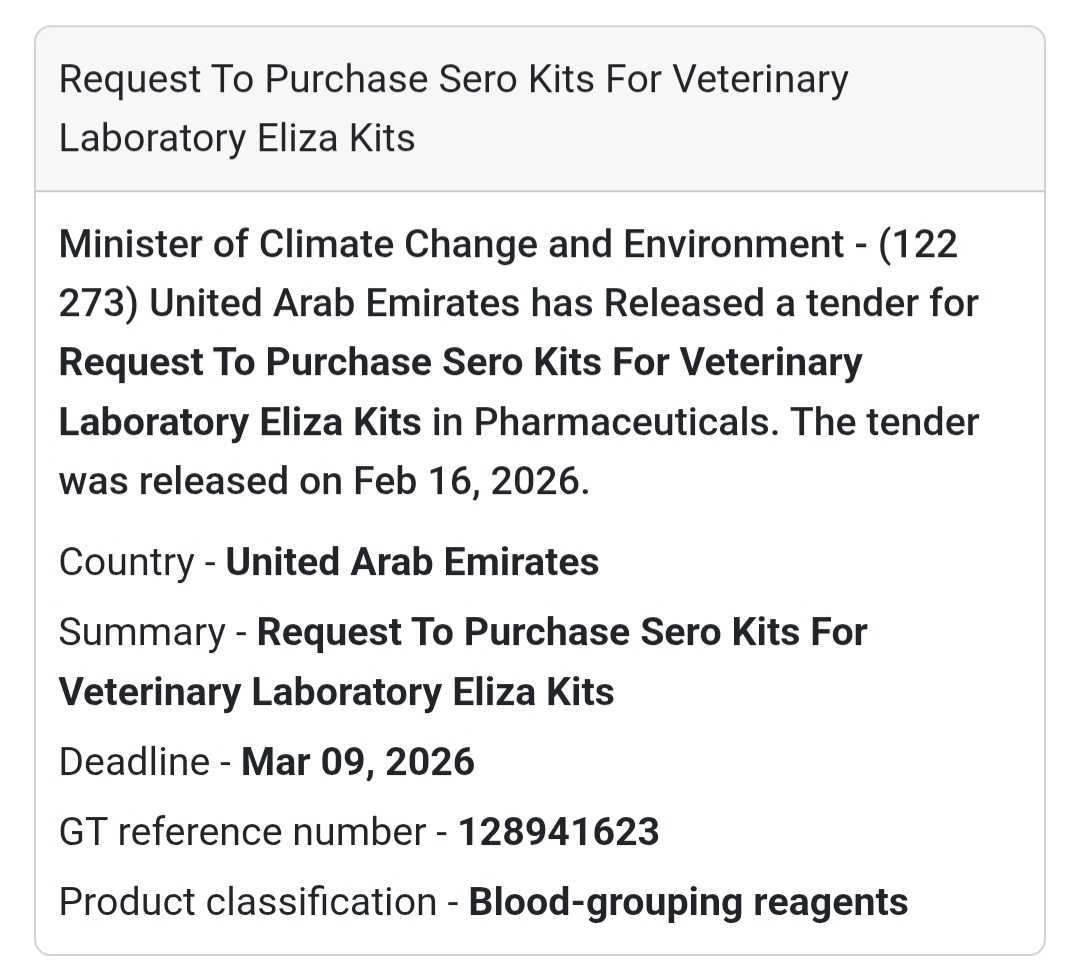Click the 'Summary' label
The height and width of the screenshot is (973, 1080).
point(142,632)
